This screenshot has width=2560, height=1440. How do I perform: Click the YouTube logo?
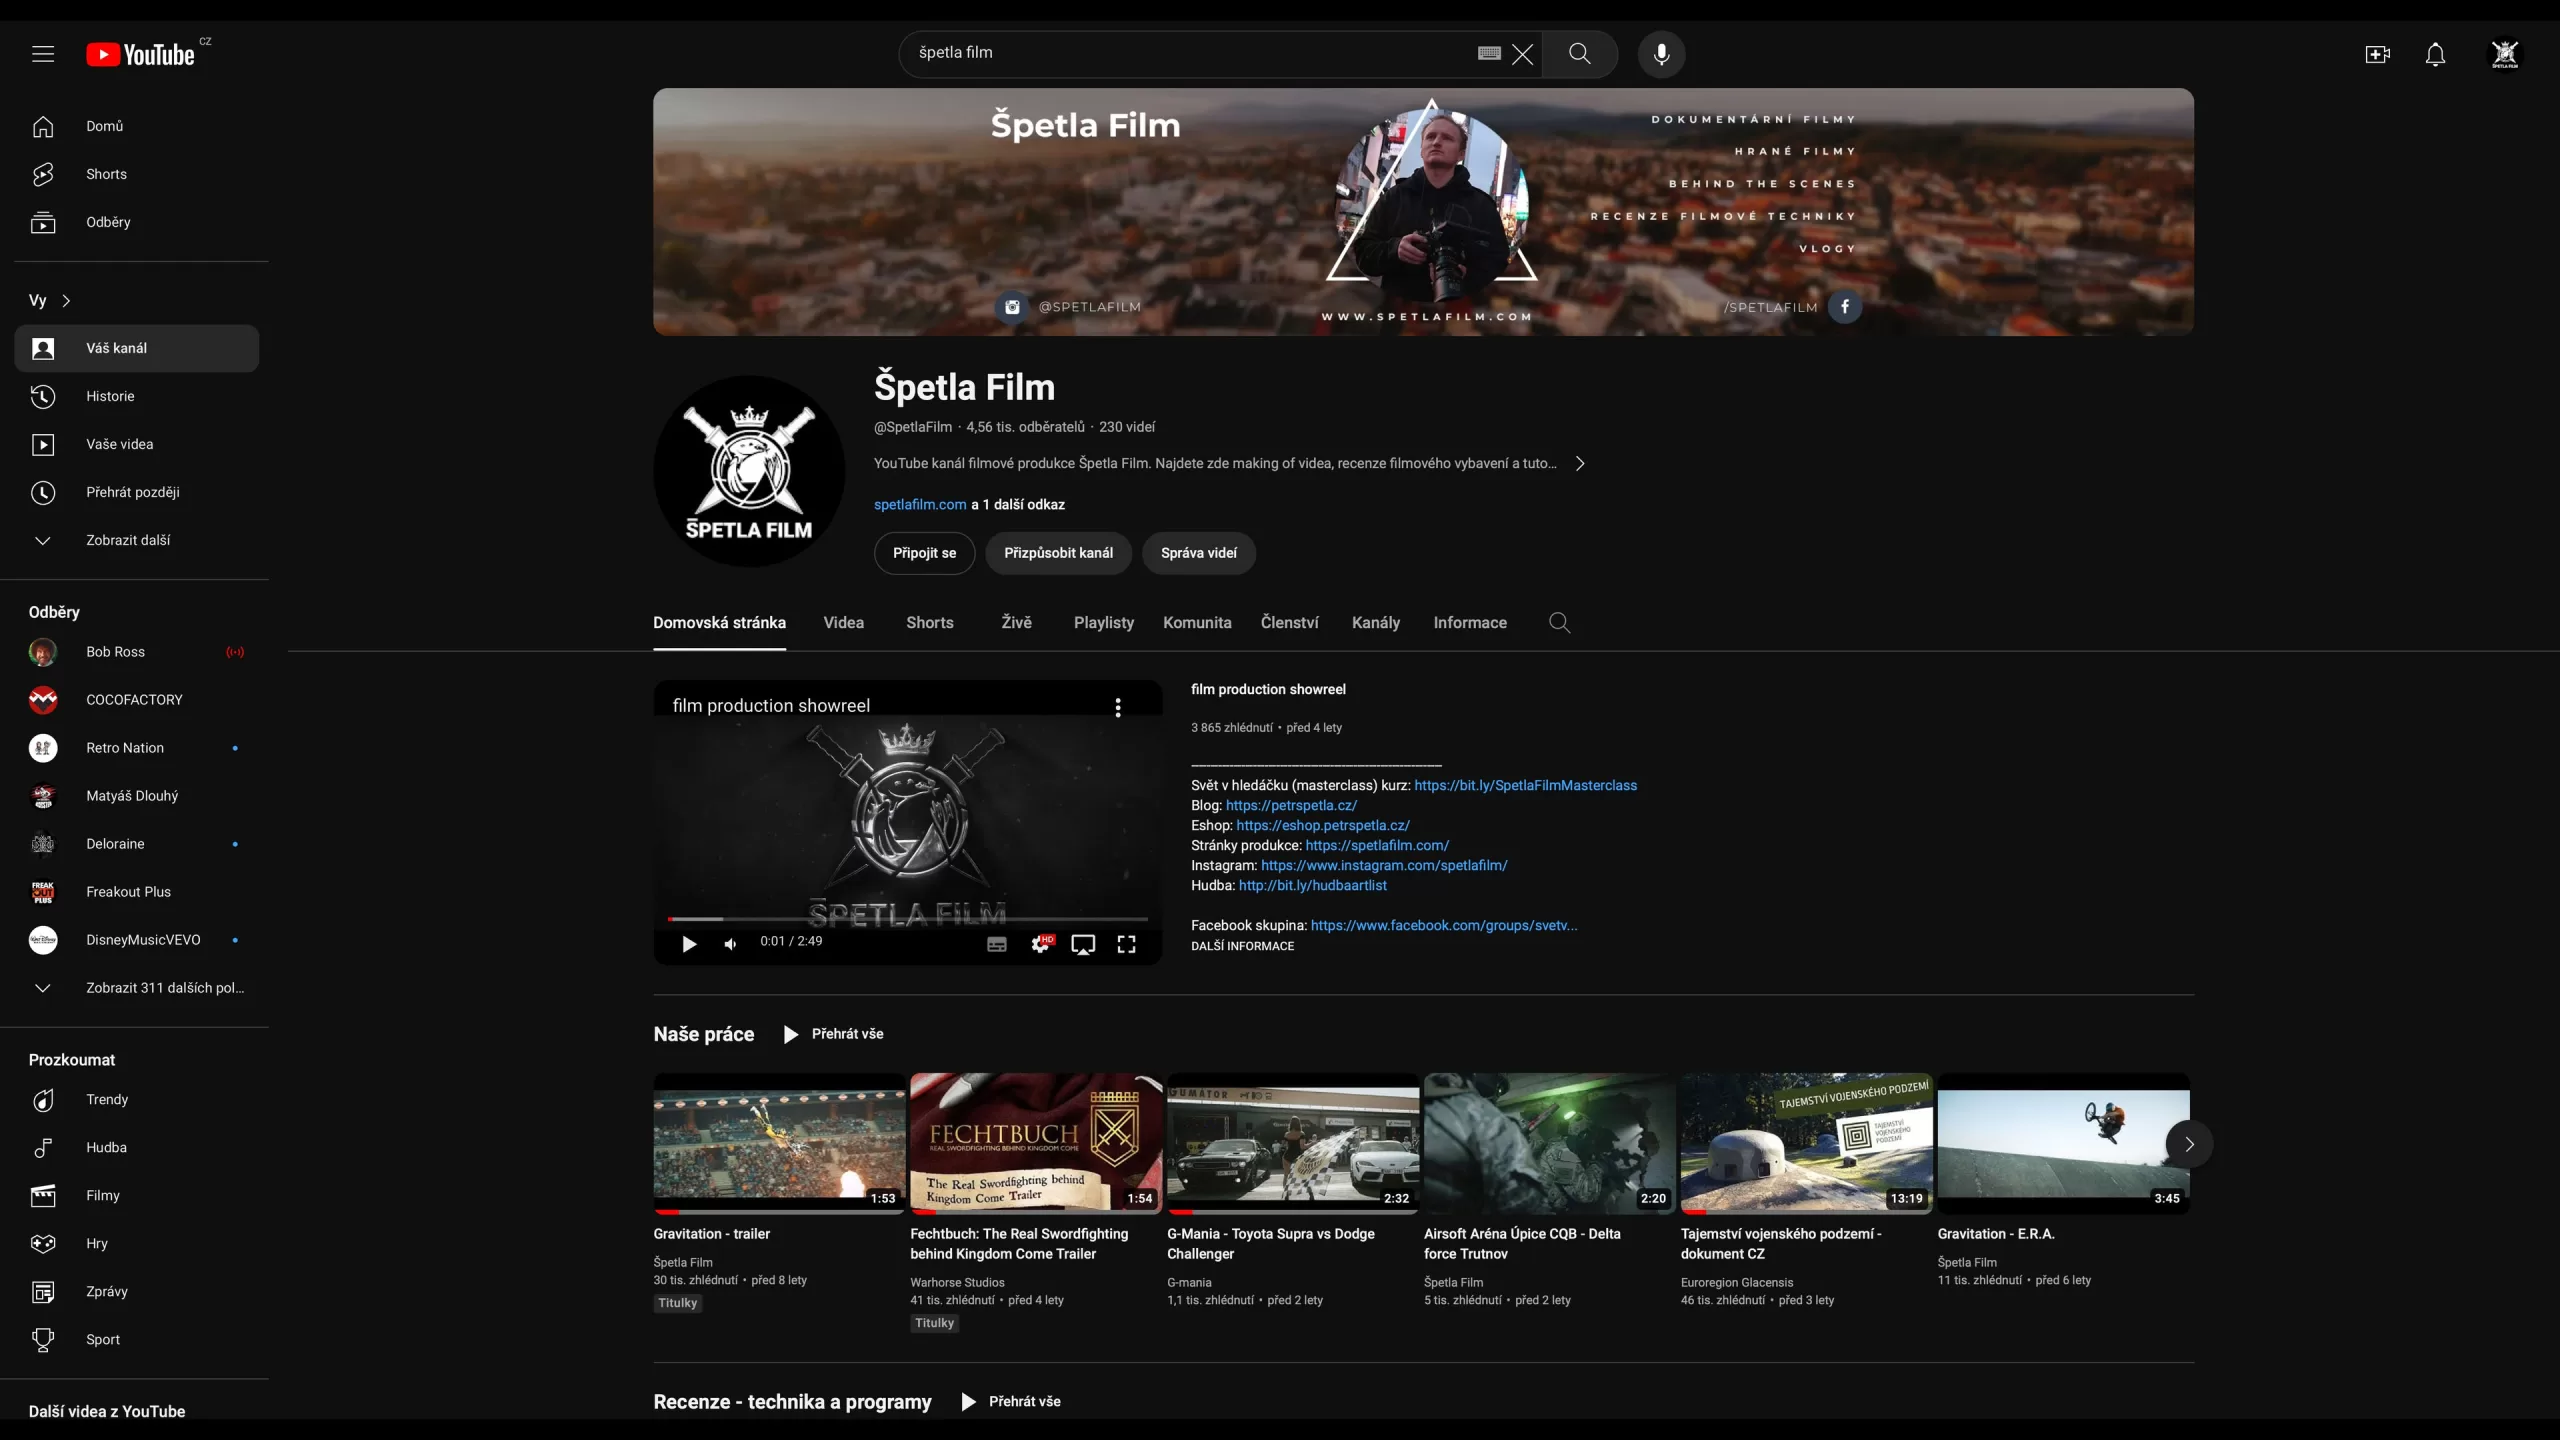pos(140,54)
